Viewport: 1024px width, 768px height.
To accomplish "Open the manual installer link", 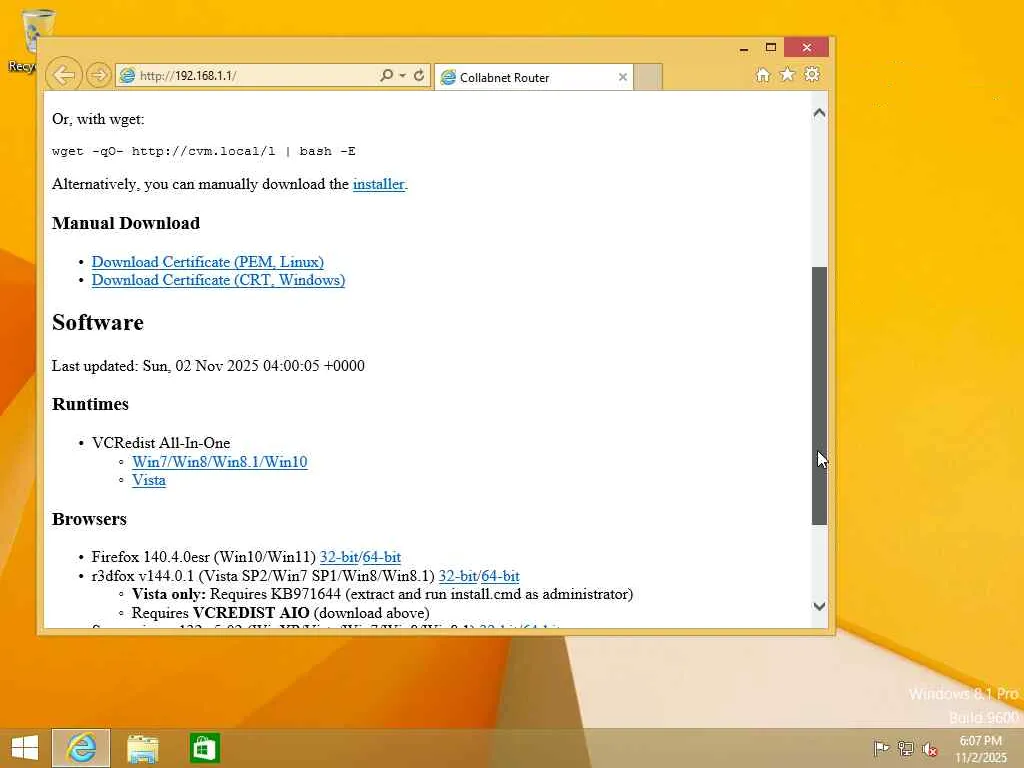I will pyautogui.click(x=379, y=184).
